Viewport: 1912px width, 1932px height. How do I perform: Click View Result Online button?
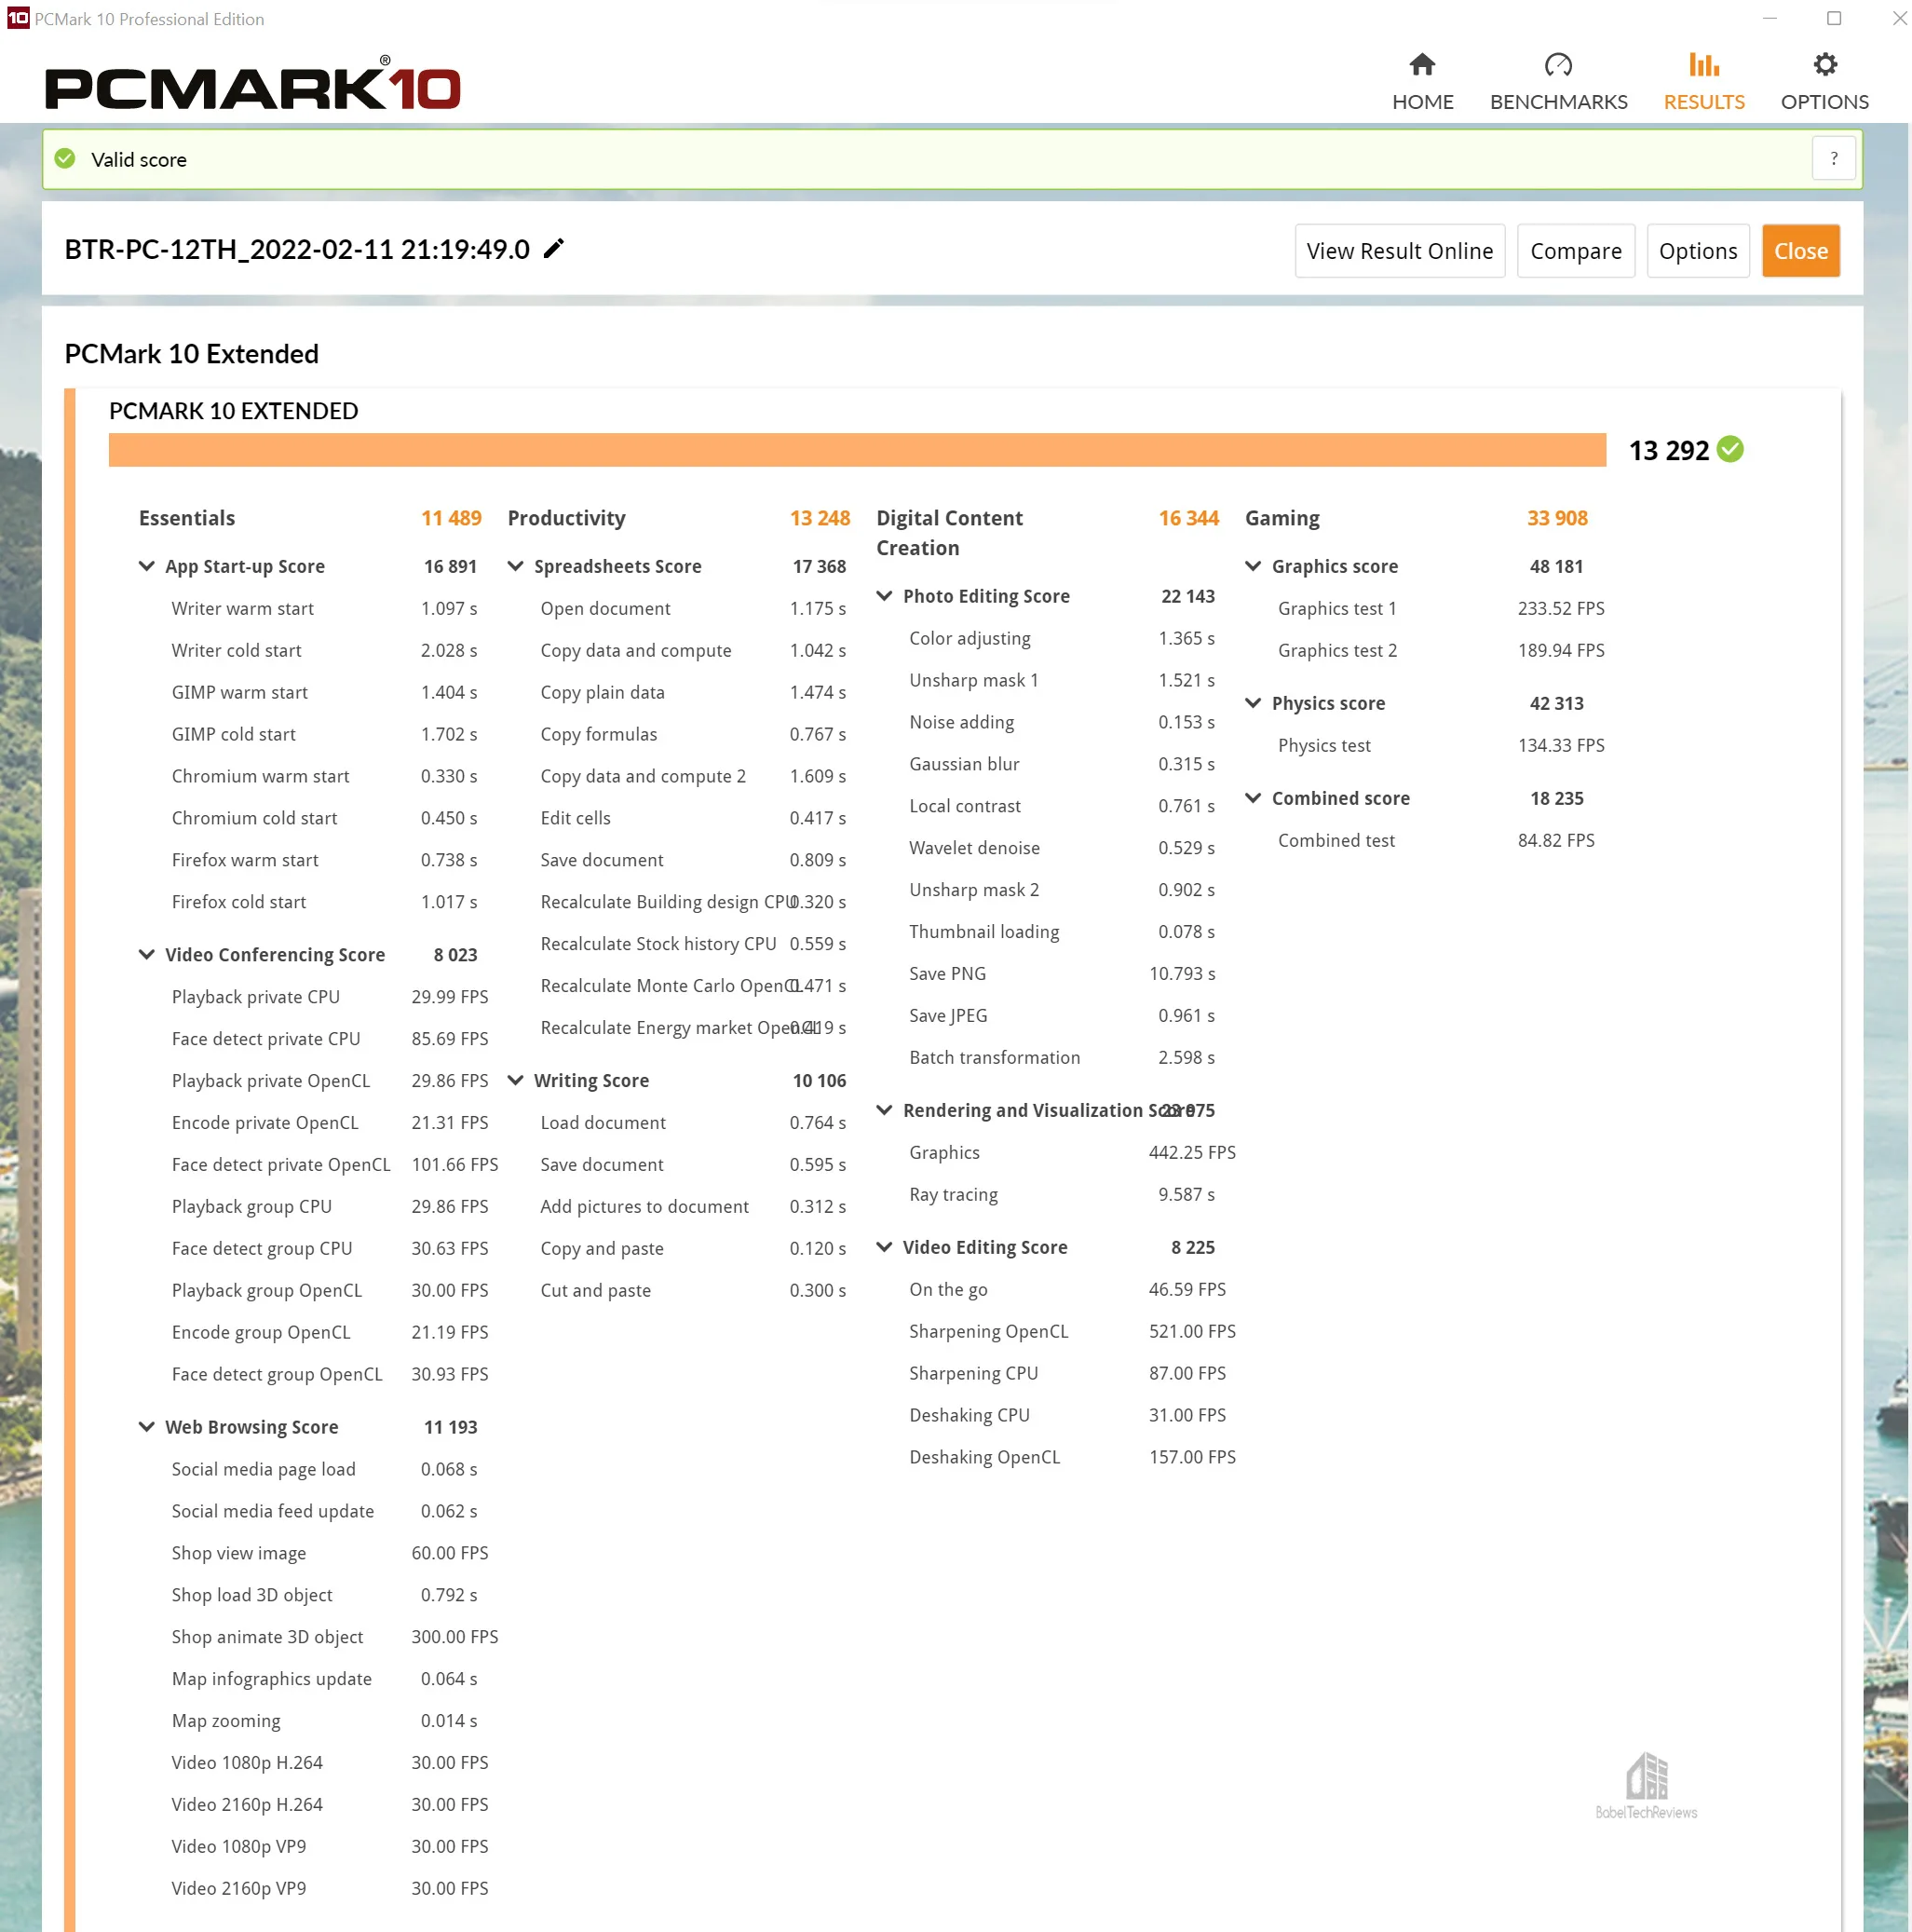(1399, 251)
